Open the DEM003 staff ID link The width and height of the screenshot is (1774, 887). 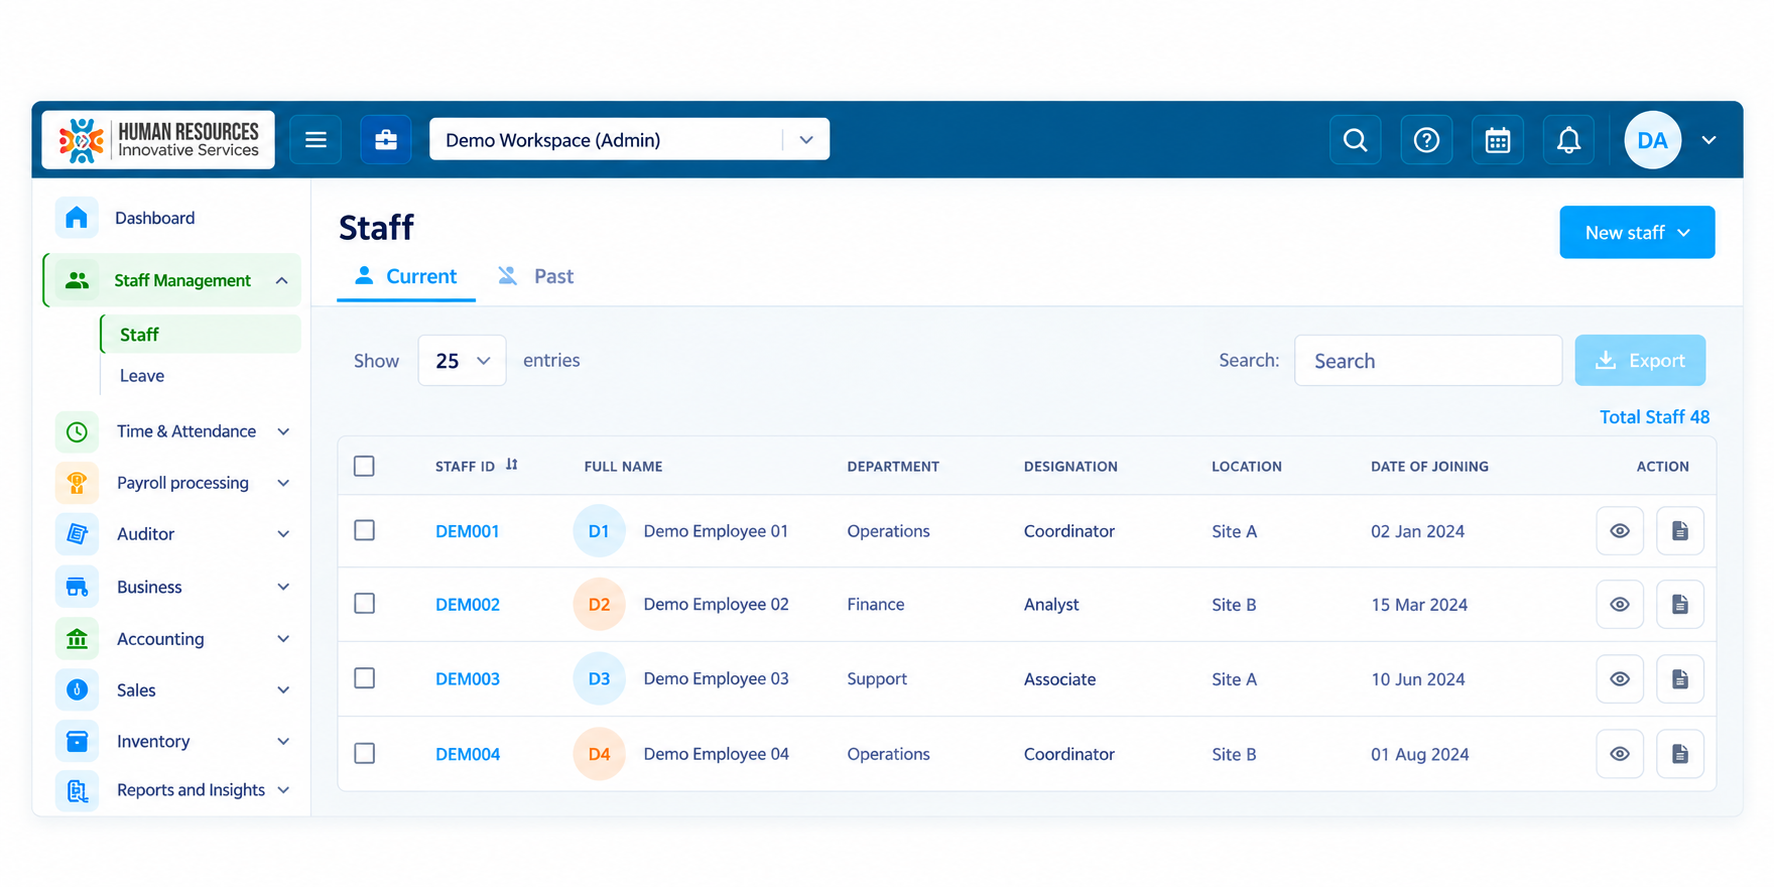pos(467,679)
